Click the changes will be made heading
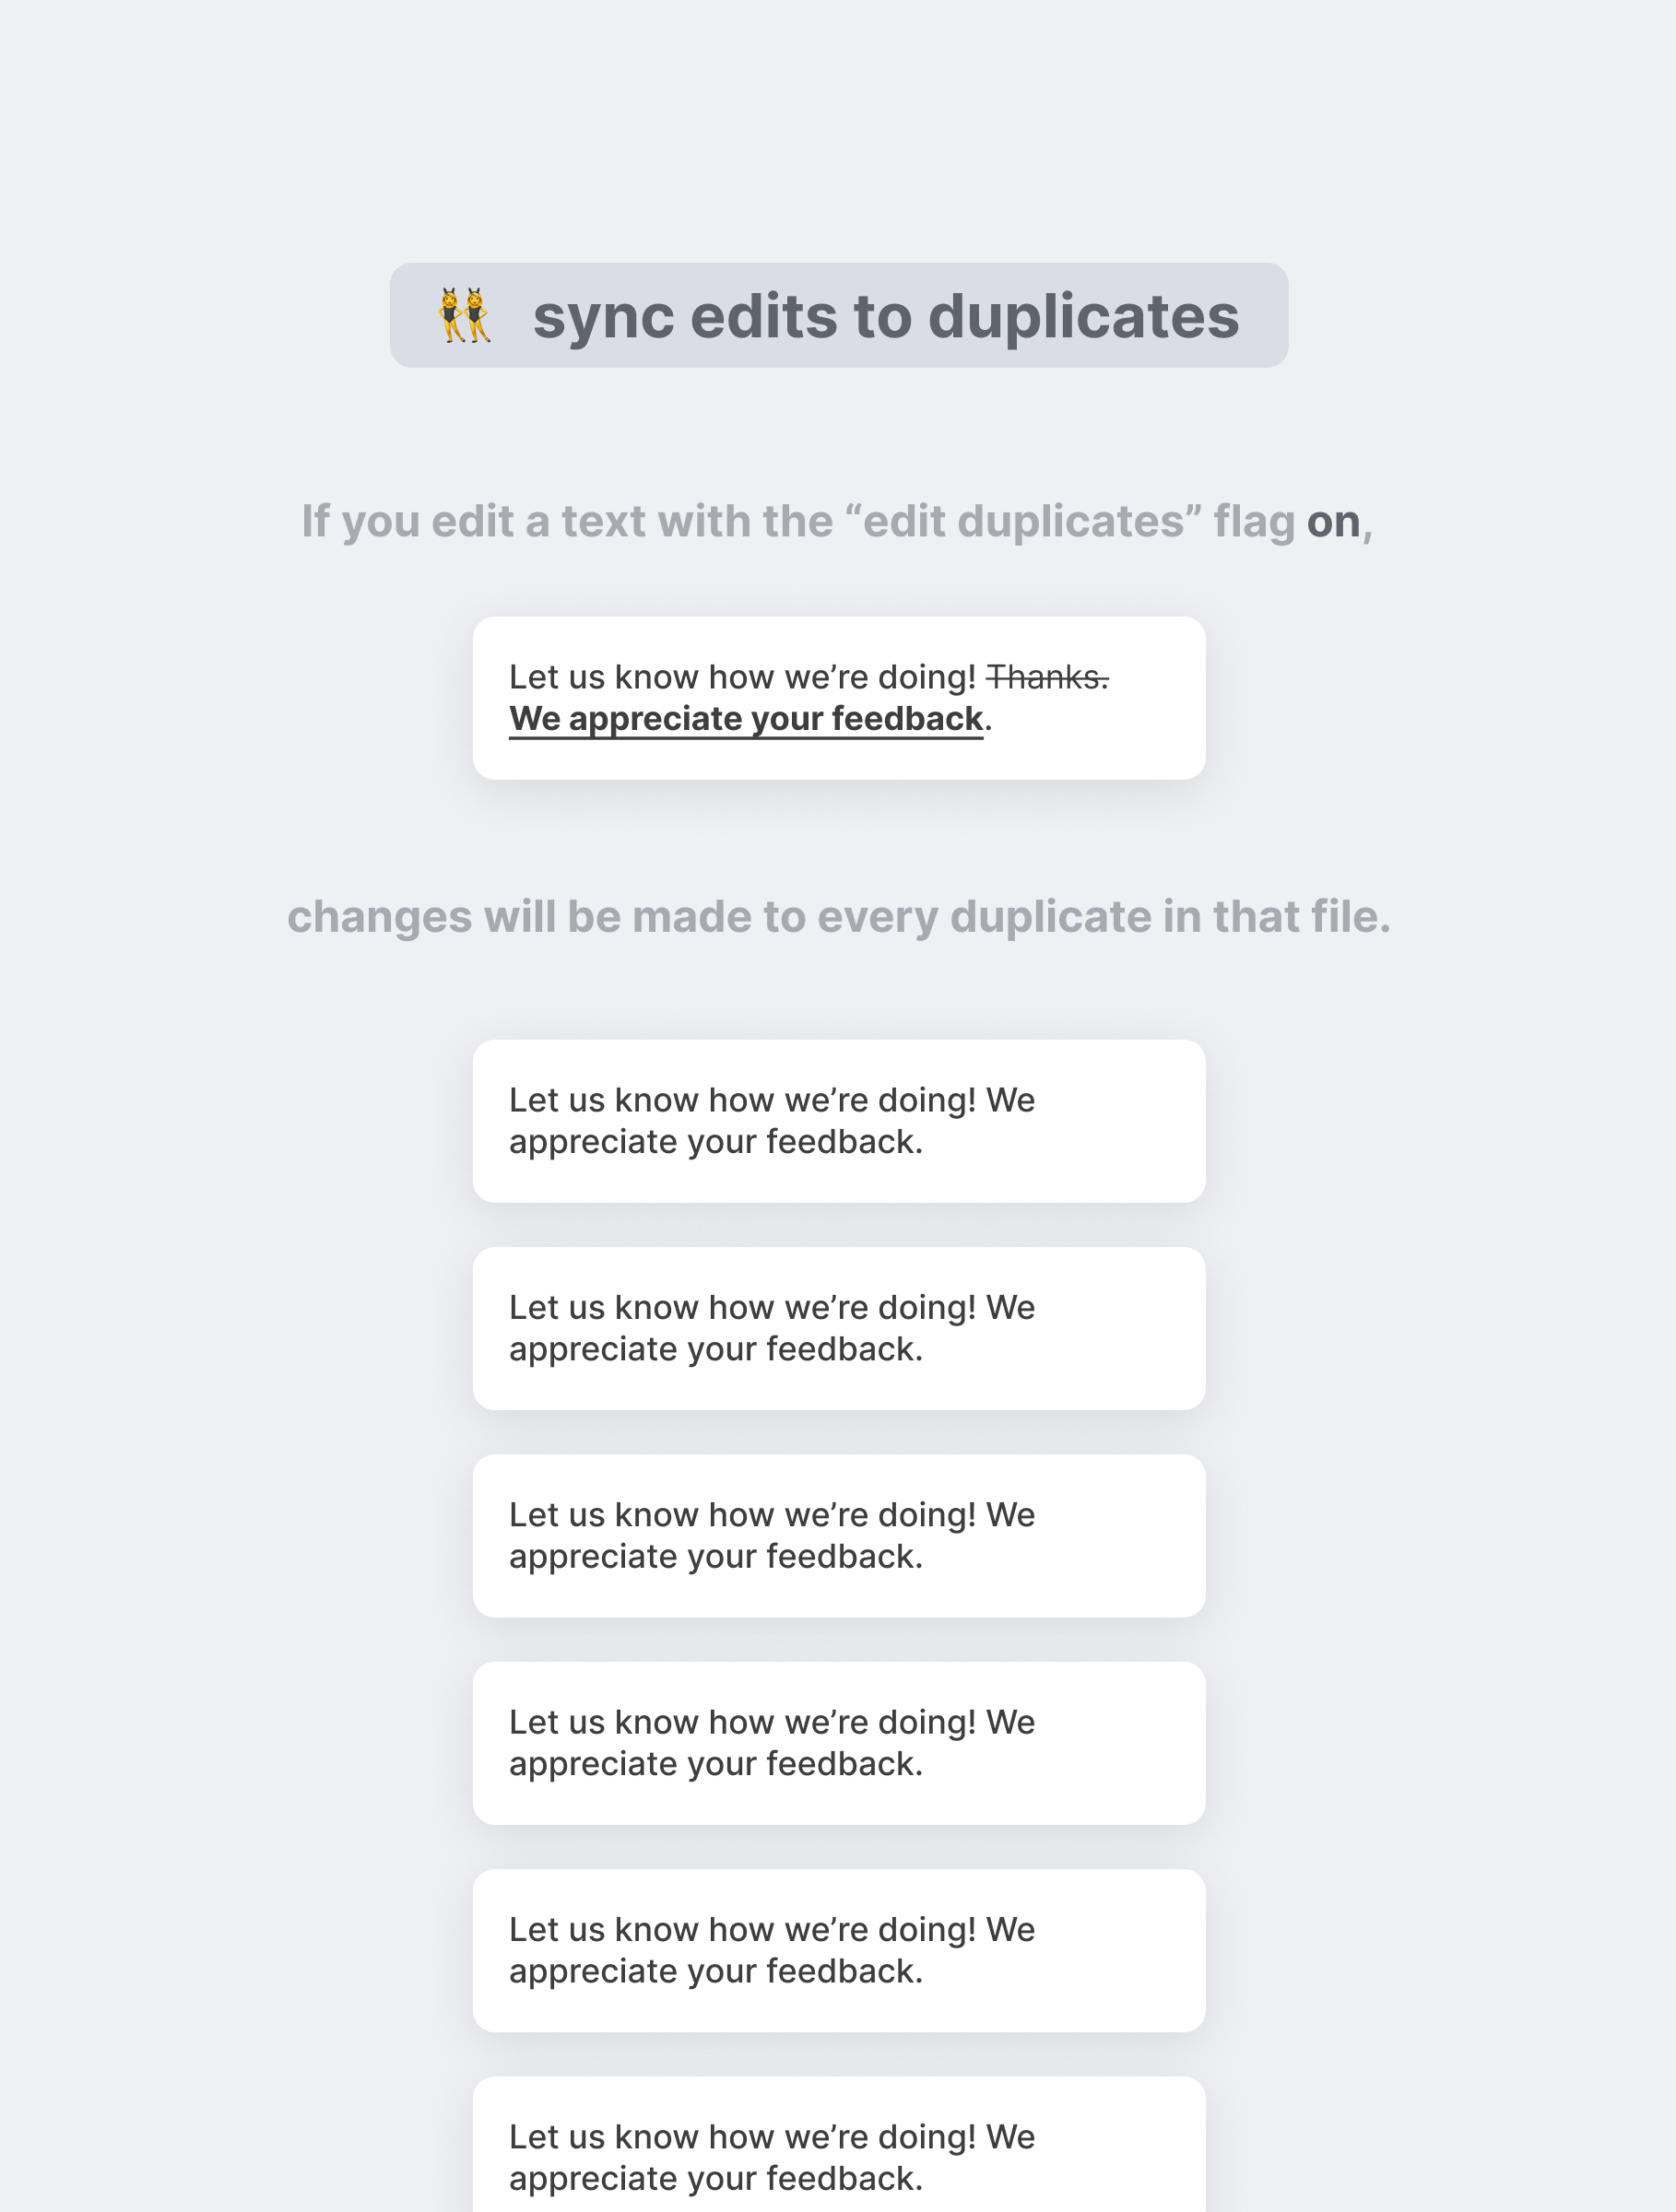This screenshot has height=2212, width=1676. (x=838, y=916)
